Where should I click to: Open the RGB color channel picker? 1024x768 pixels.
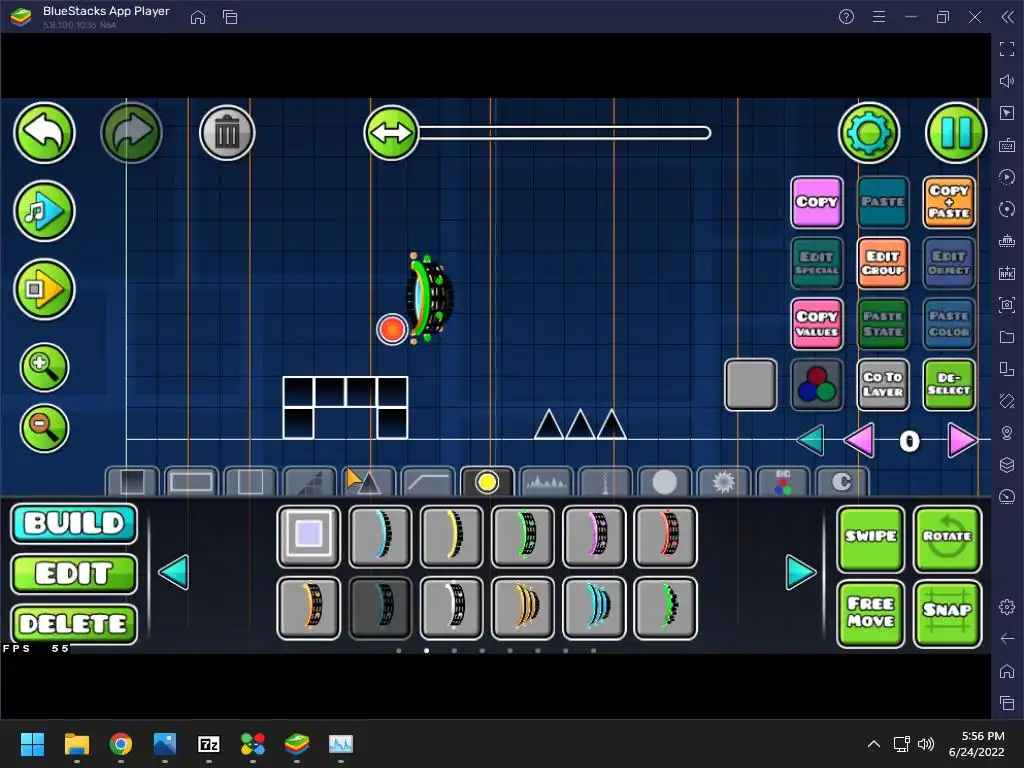816,385
